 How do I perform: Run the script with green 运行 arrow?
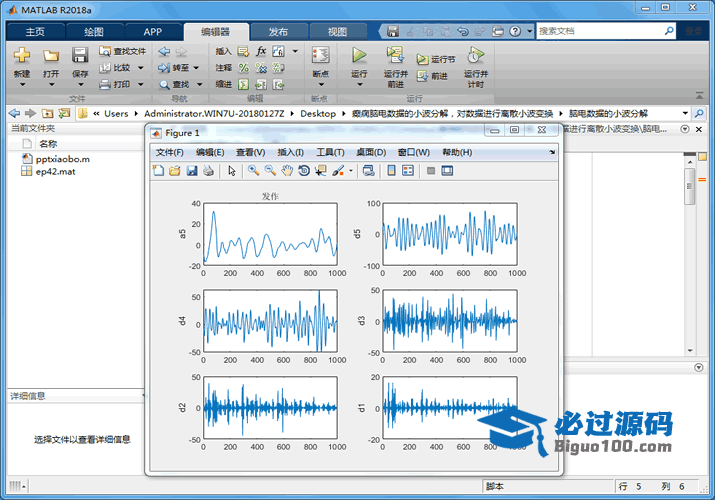point(359,55)
